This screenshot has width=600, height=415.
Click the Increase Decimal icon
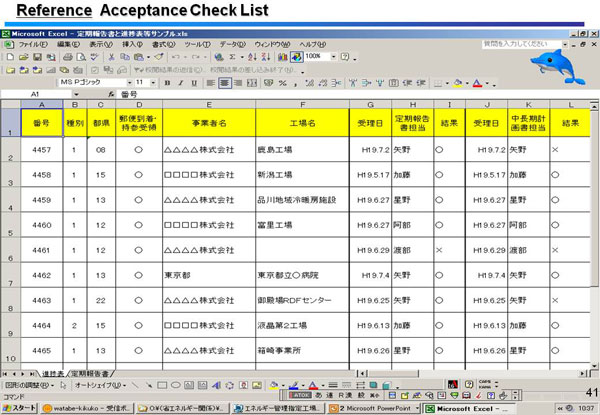coord(310,83)
